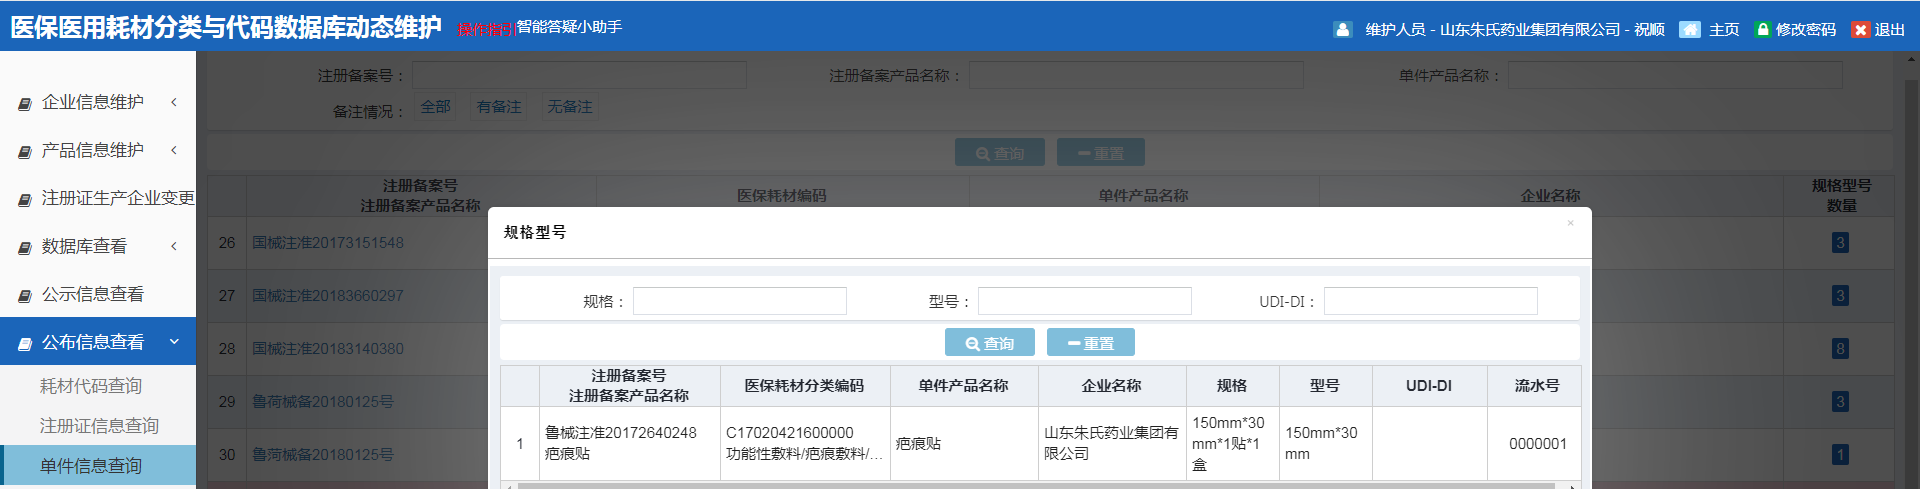Close the 规格型号 dialog
This screenshot has width=1920, height=489.
tap(1570, 223)
